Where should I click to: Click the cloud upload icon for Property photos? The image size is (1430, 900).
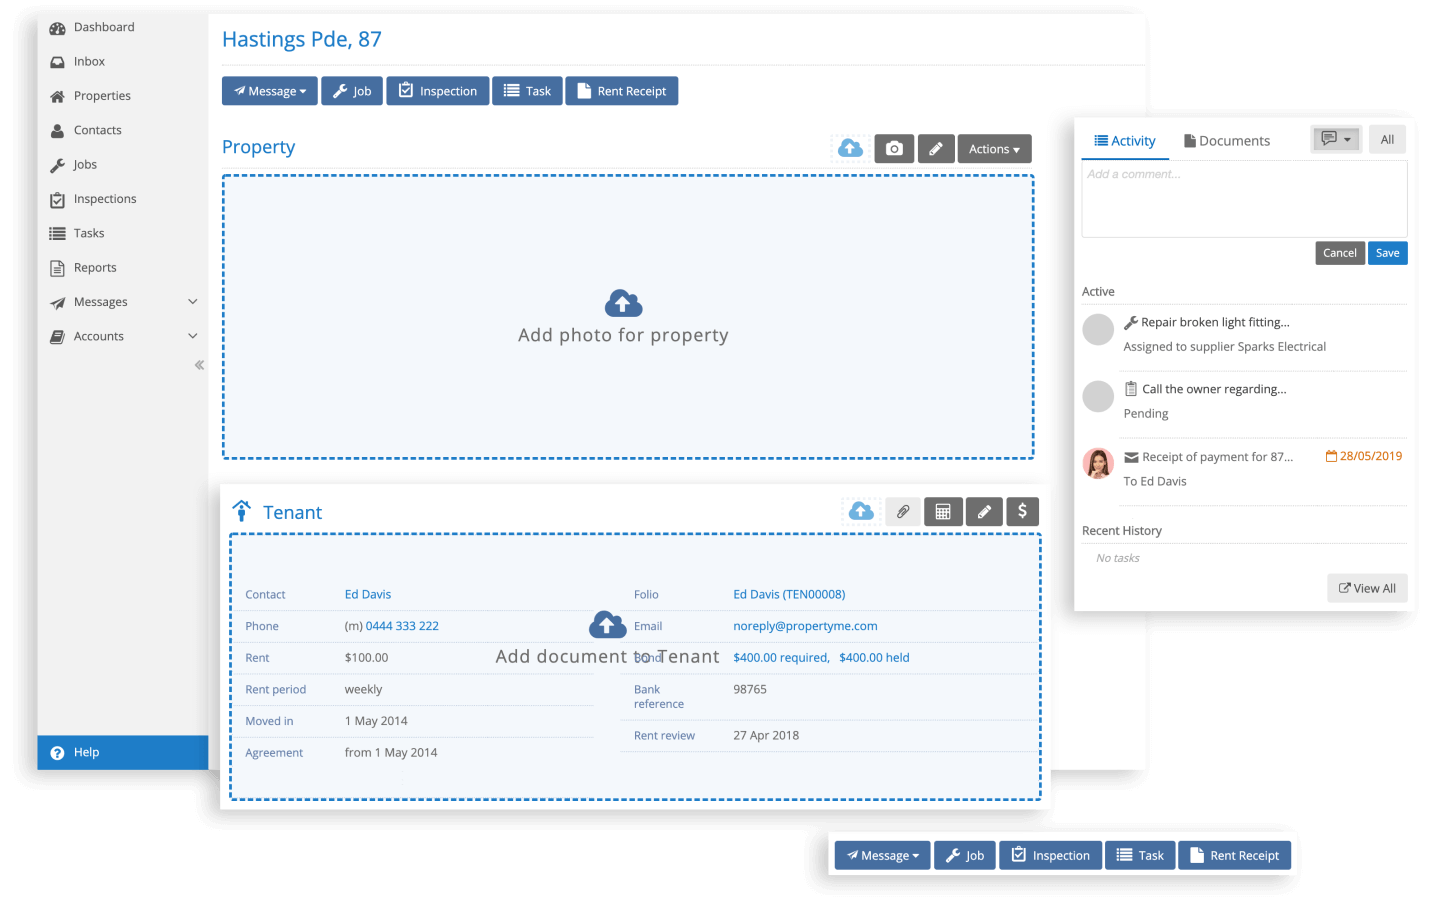pos(849,148)
